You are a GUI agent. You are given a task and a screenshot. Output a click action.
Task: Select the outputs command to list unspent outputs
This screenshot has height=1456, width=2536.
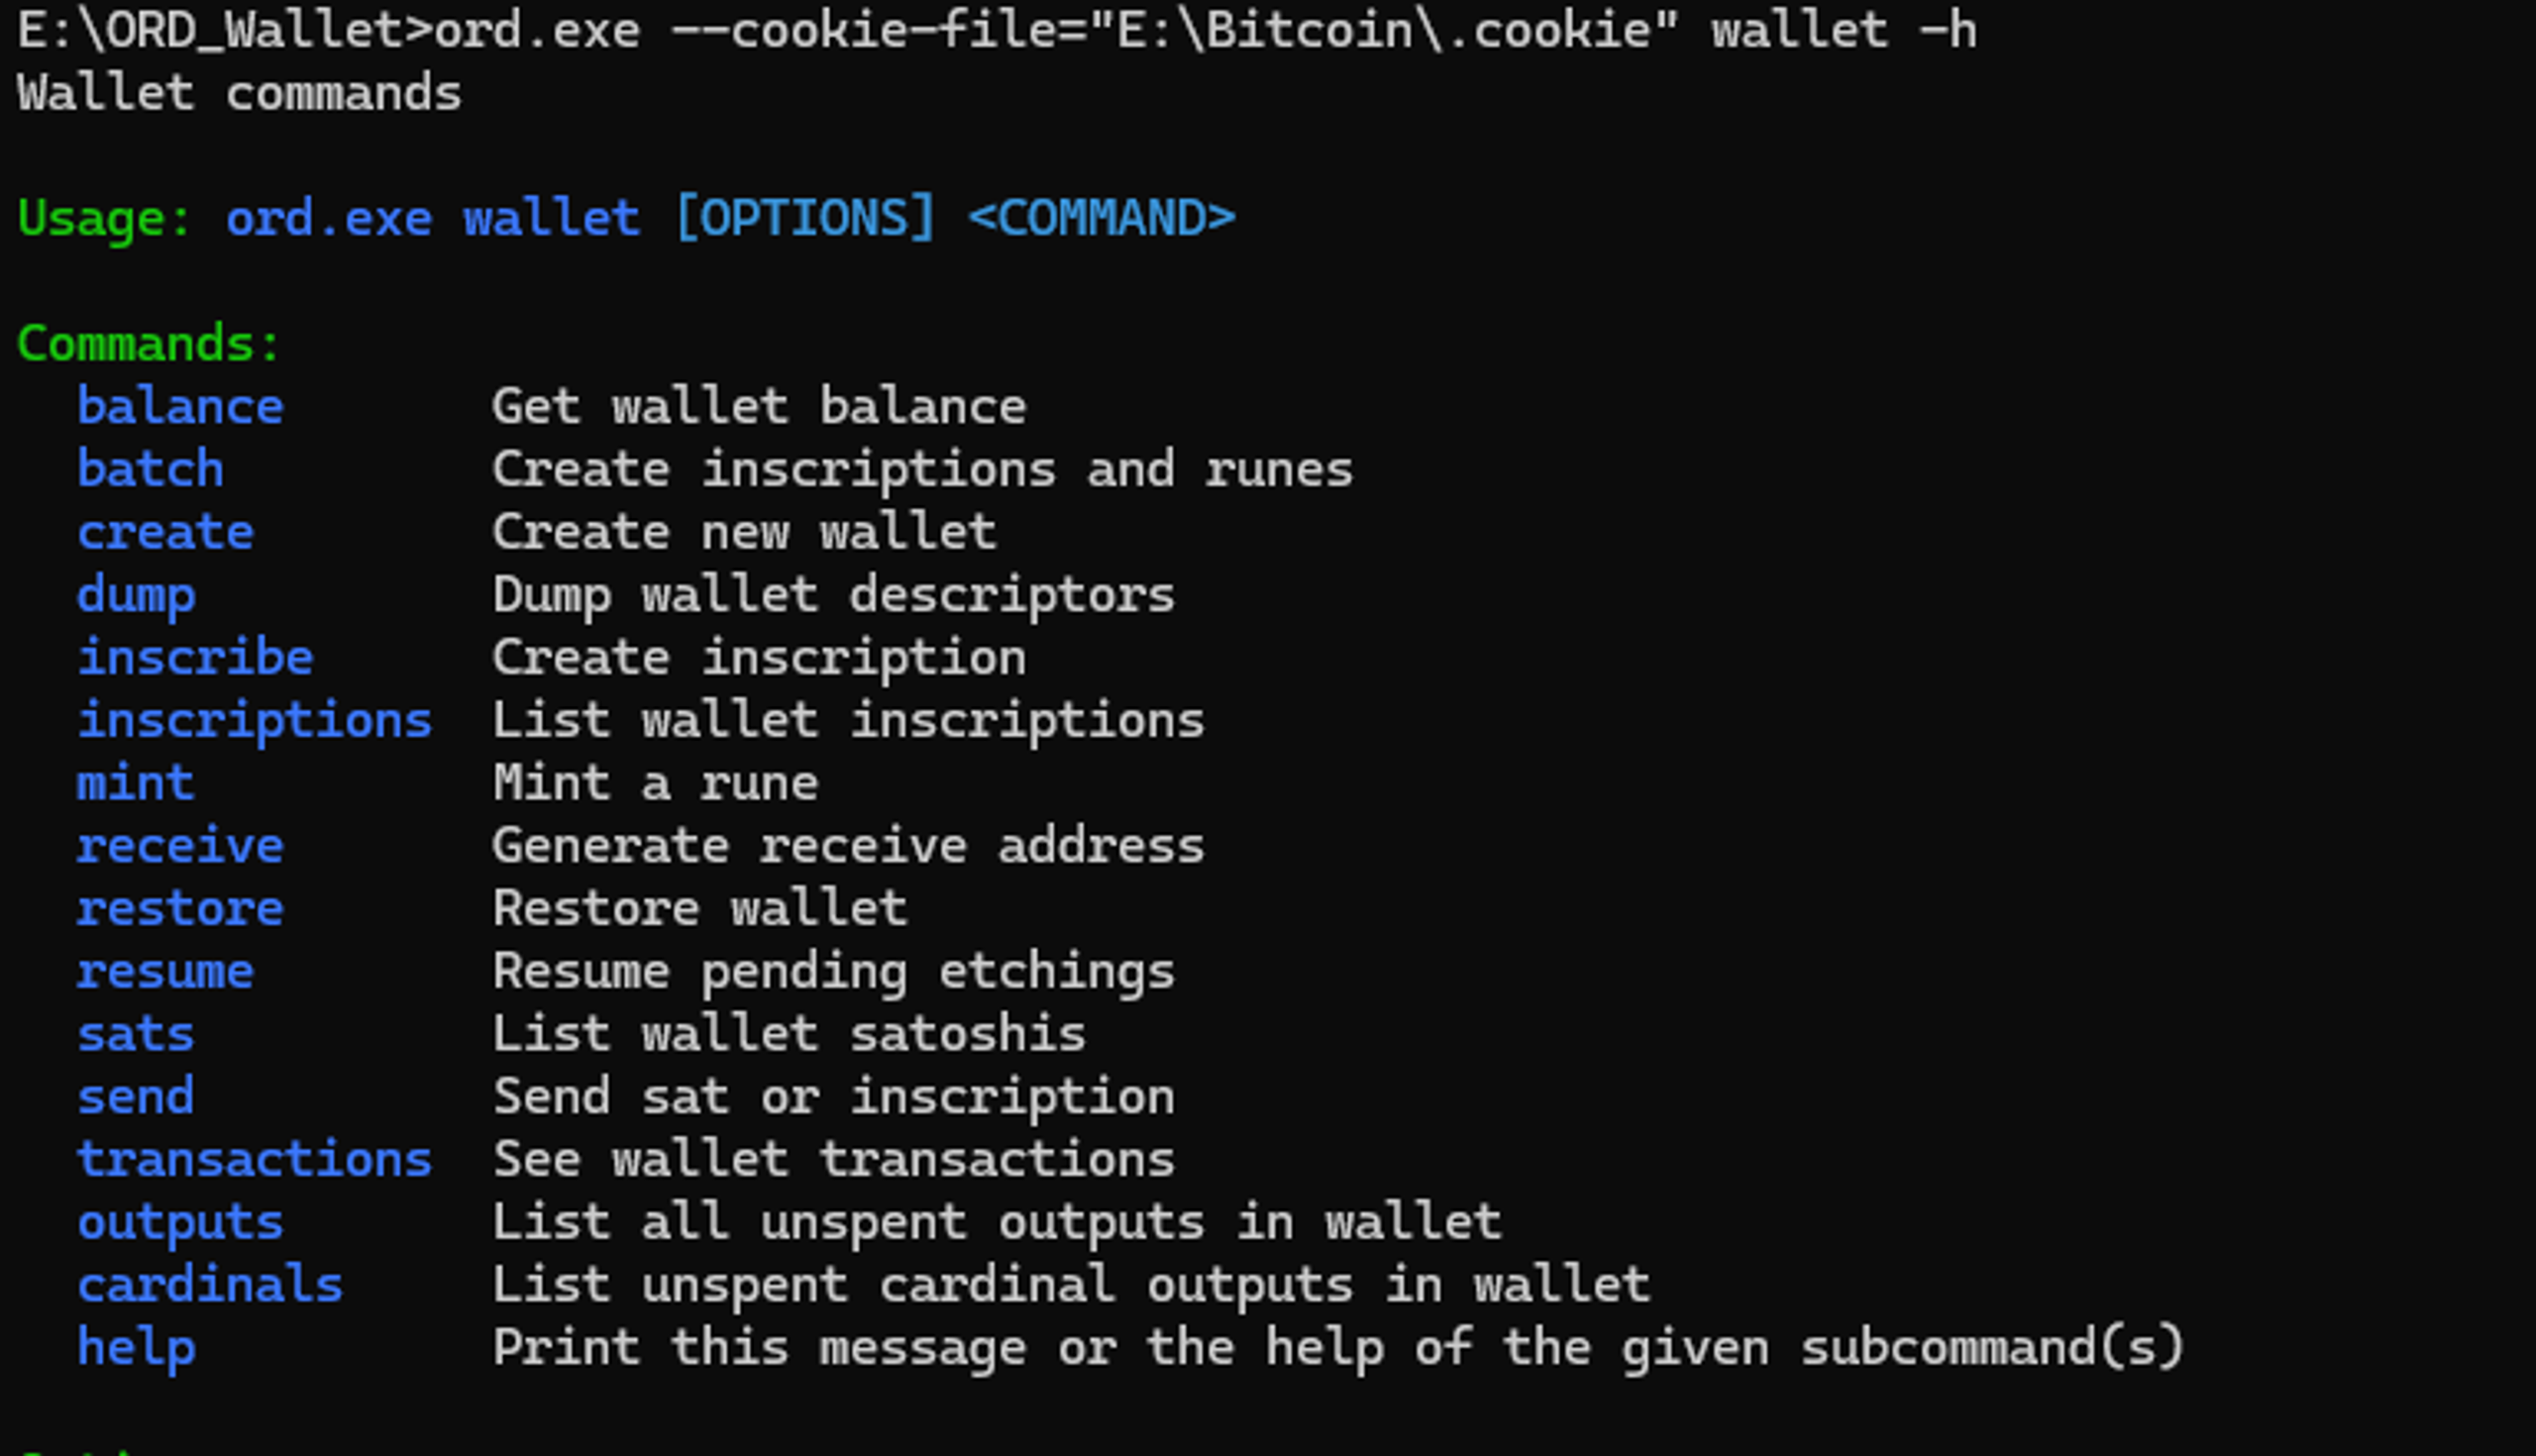point(181,1221)
